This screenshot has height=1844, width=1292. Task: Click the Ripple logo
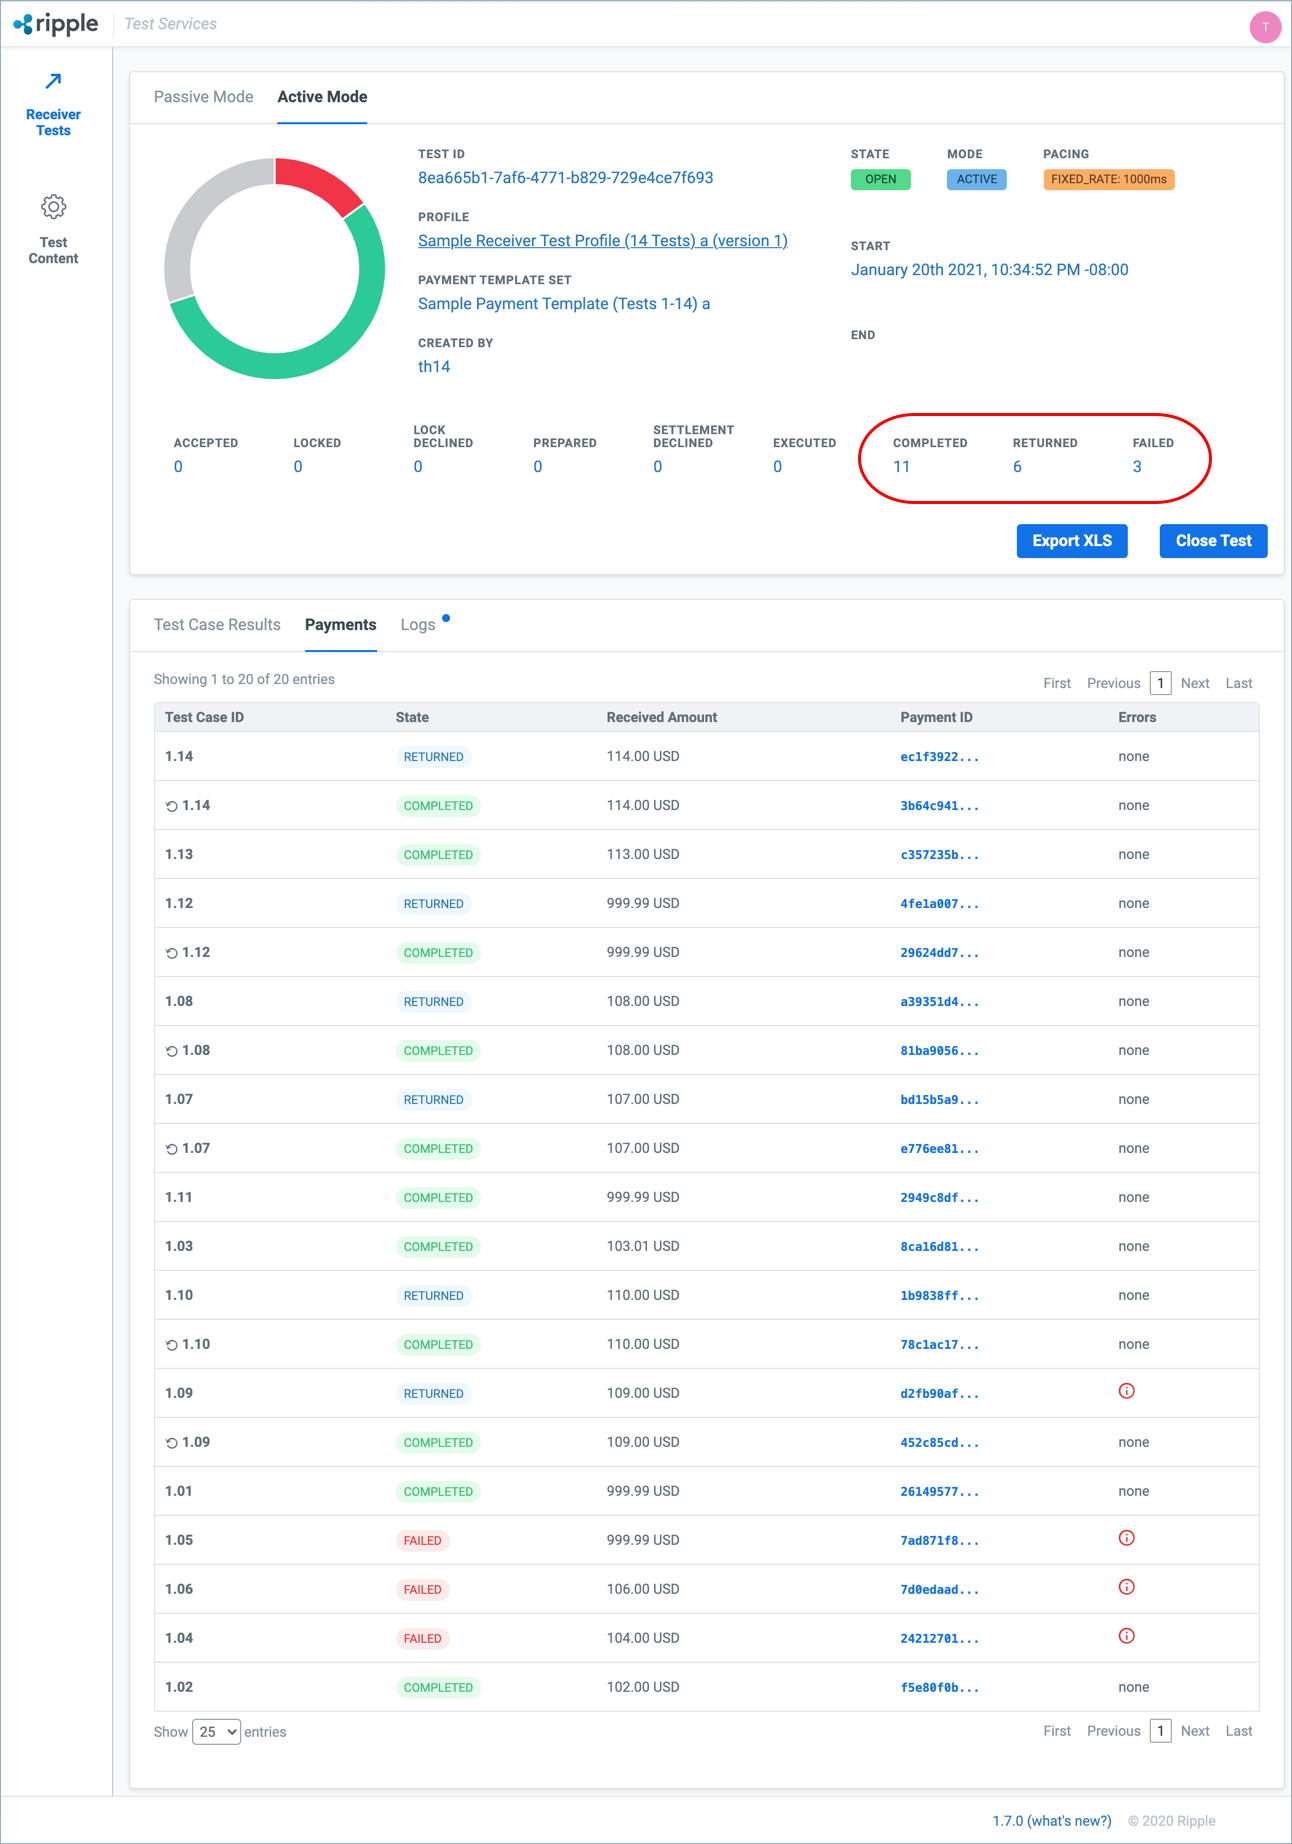point(57,24)
